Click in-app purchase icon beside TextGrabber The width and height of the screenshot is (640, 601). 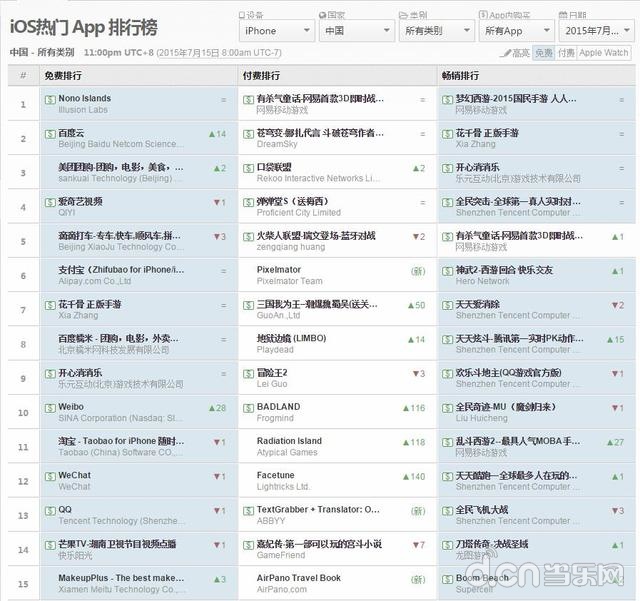[249, 511]
